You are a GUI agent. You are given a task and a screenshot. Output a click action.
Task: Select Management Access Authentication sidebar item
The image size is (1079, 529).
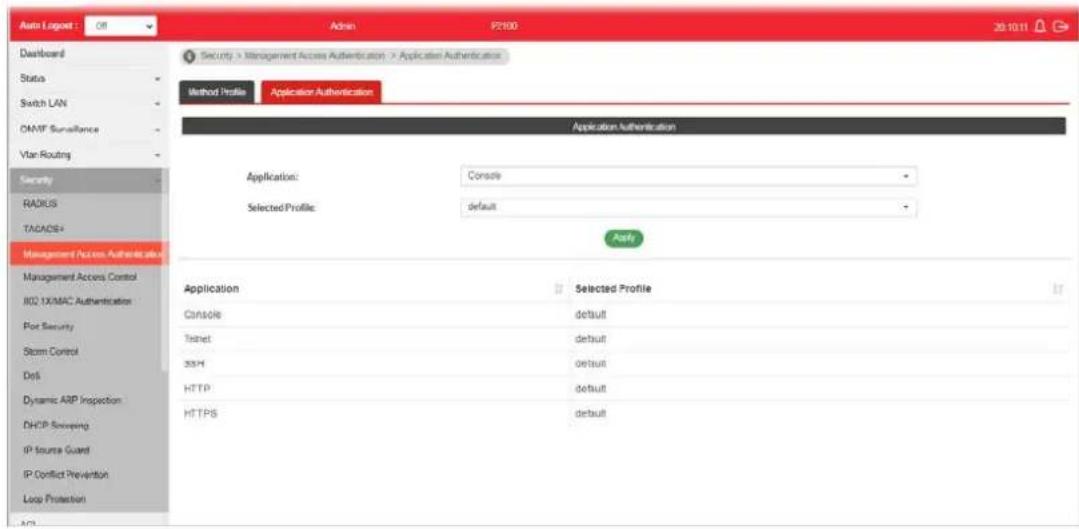pyautogui.click(x=89, y=254)
